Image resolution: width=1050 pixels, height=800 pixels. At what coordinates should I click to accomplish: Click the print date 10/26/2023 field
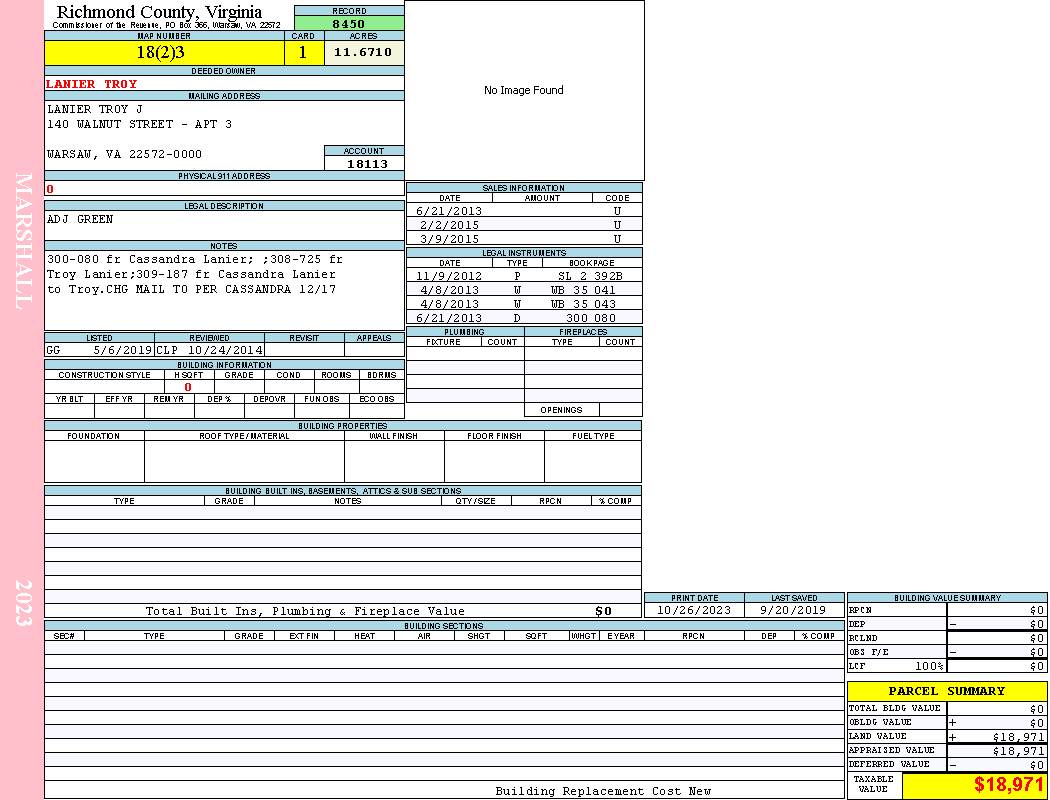pos(694,610)
